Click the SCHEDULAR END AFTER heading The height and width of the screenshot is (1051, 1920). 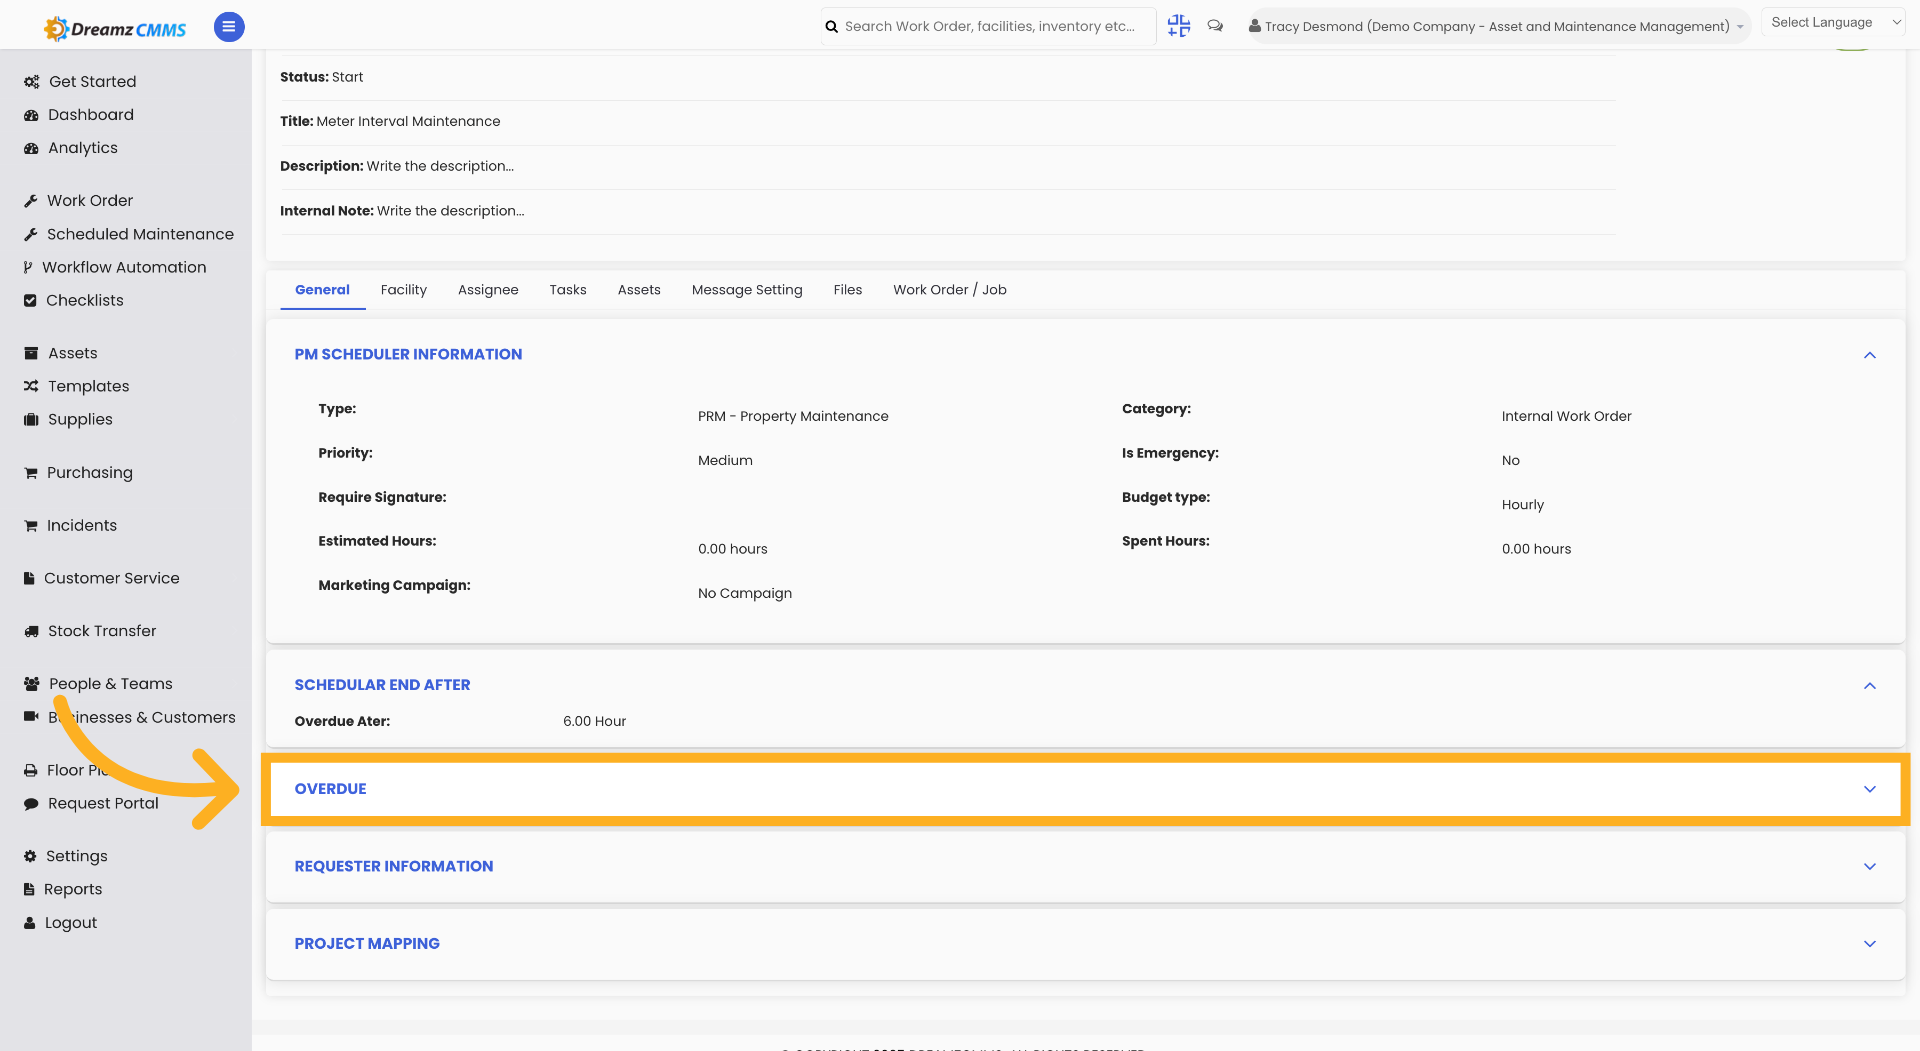[382, 685]
